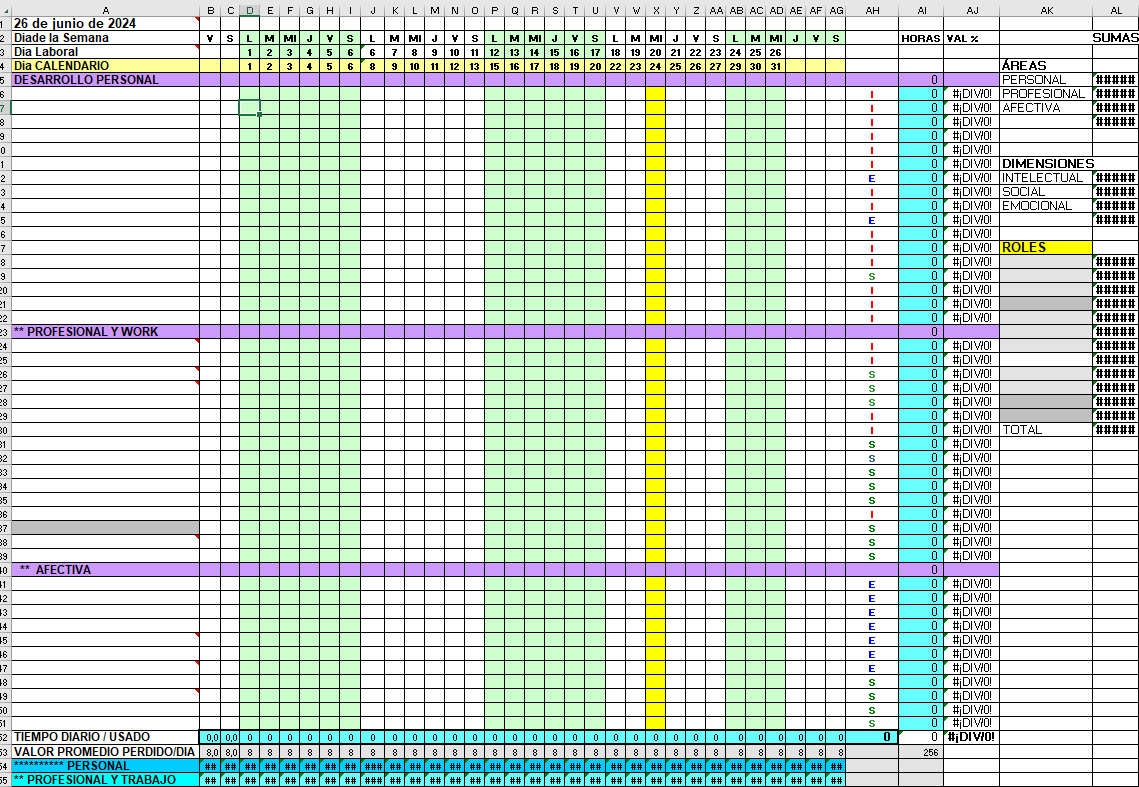This screenshot has width=1139, height=787.
Task: Click the cell showing 256 in column AI
Action: [931, 752]
